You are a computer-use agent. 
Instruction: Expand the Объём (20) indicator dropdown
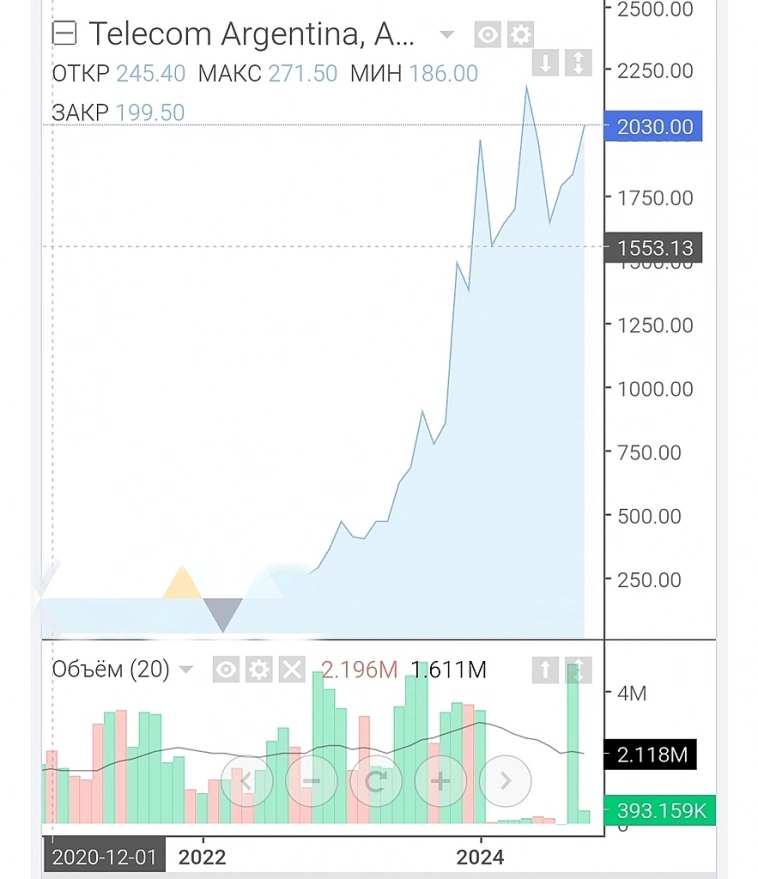tap(186, 670)
